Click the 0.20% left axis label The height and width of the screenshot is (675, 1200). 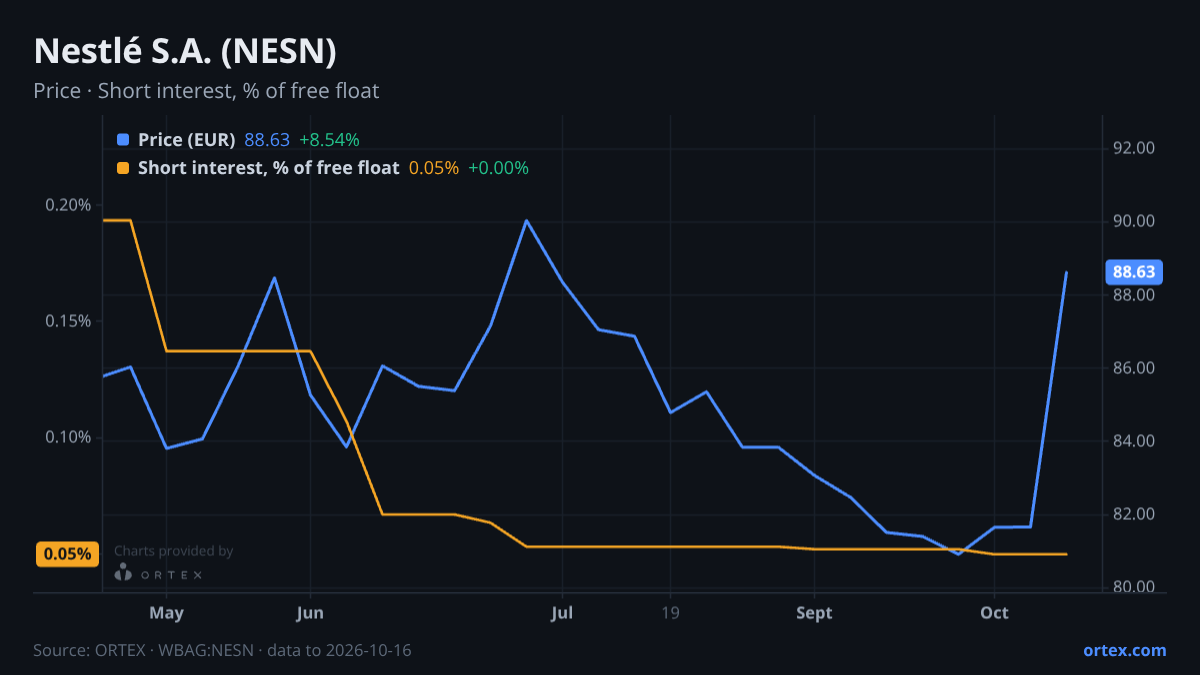(x=68, y=205)
